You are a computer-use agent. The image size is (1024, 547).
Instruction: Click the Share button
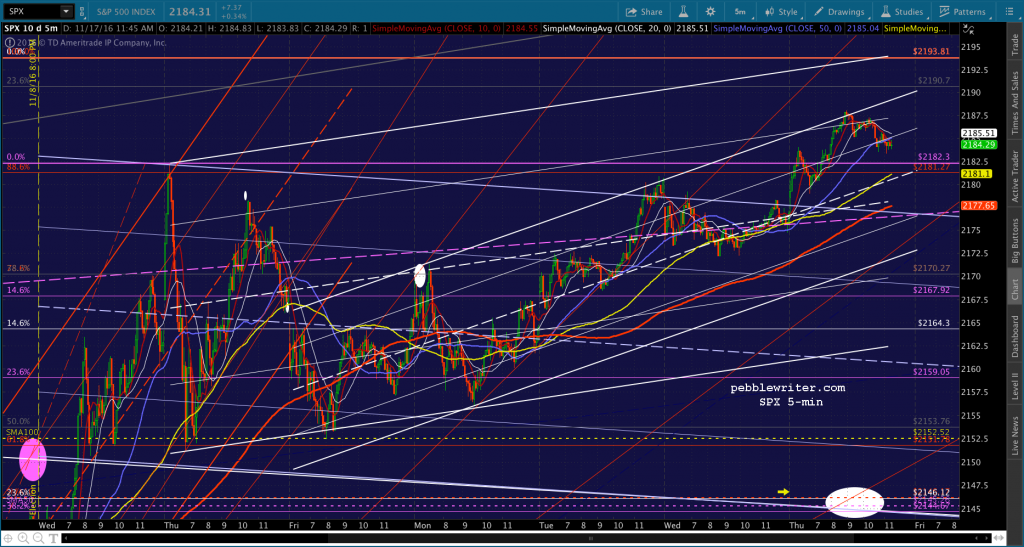pos(644,12)
